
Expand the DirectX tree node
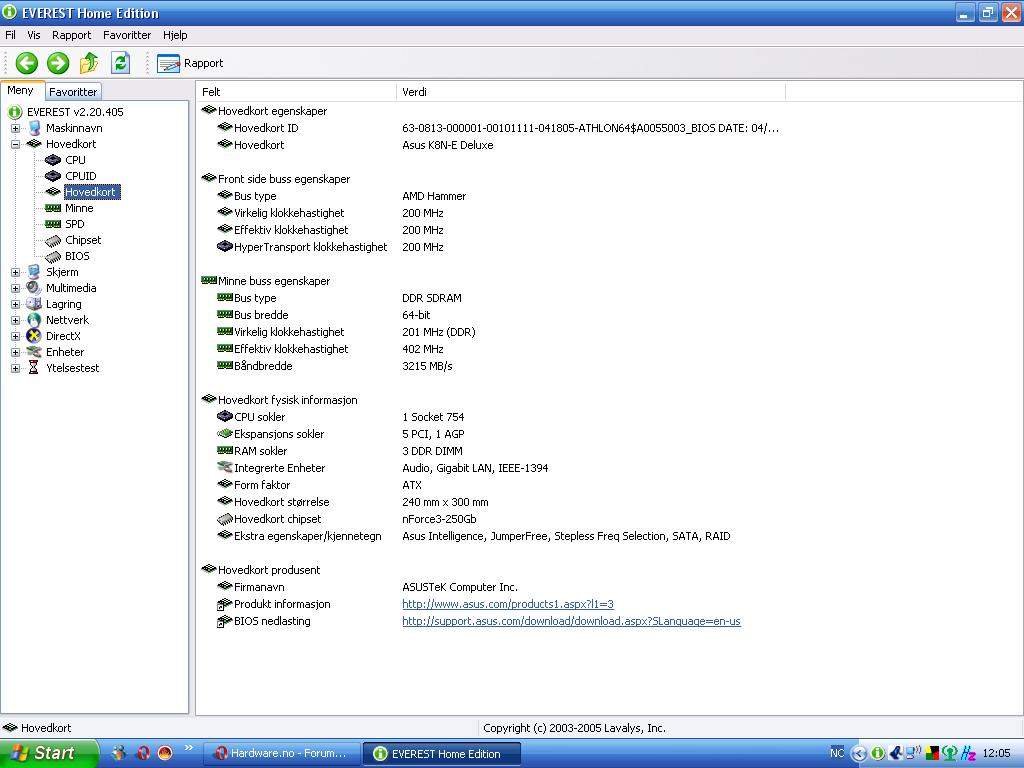[x=15, y=336]
